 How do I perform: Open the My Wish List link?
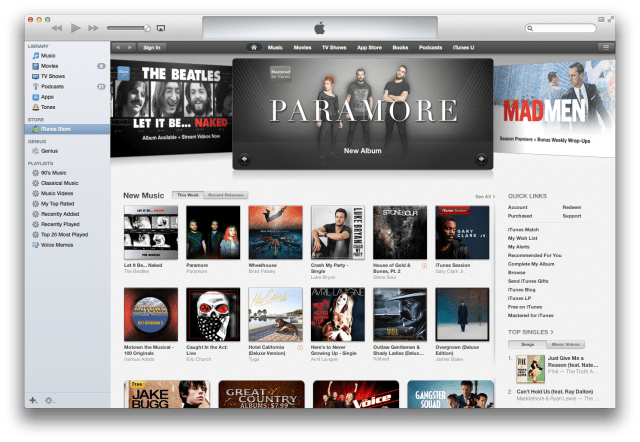(x=522, y=238)
